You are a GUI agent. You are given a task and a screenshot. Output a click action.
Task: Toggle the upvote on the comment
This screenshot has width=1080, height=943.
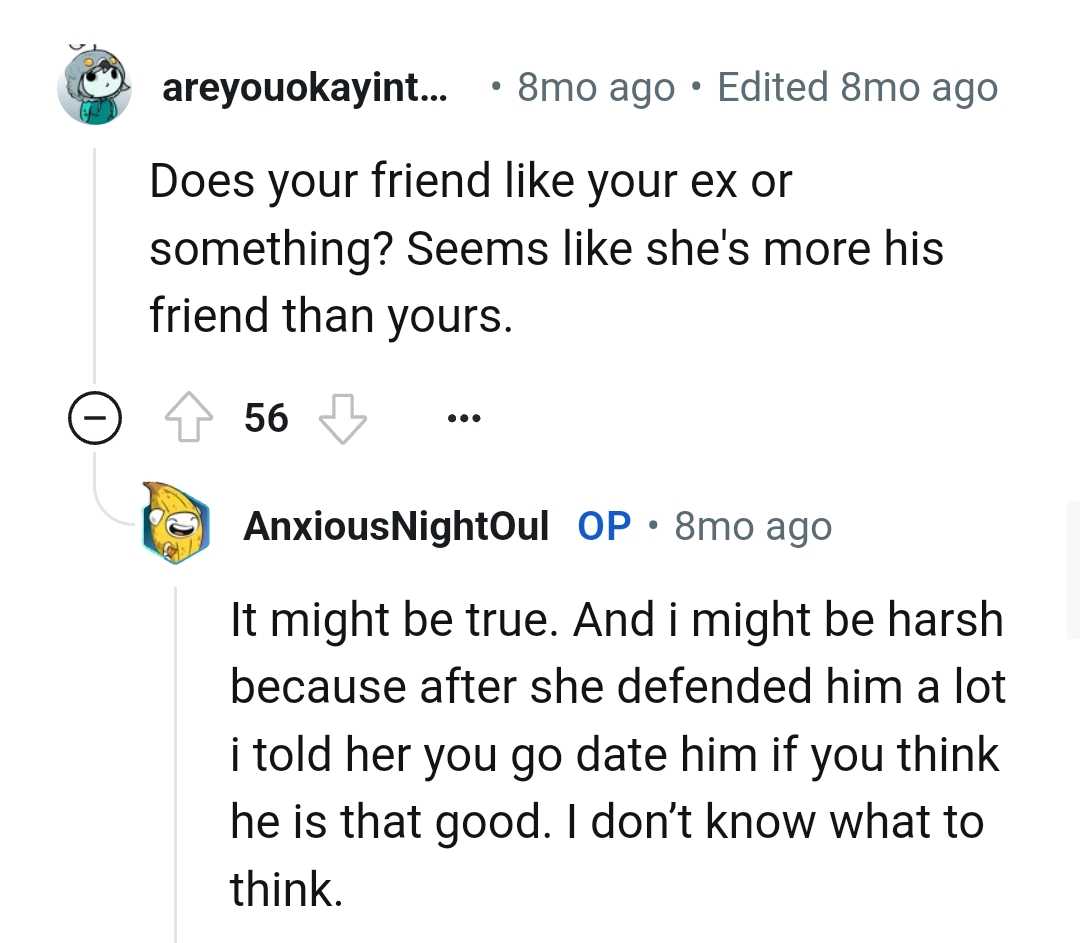click(189, 417)
